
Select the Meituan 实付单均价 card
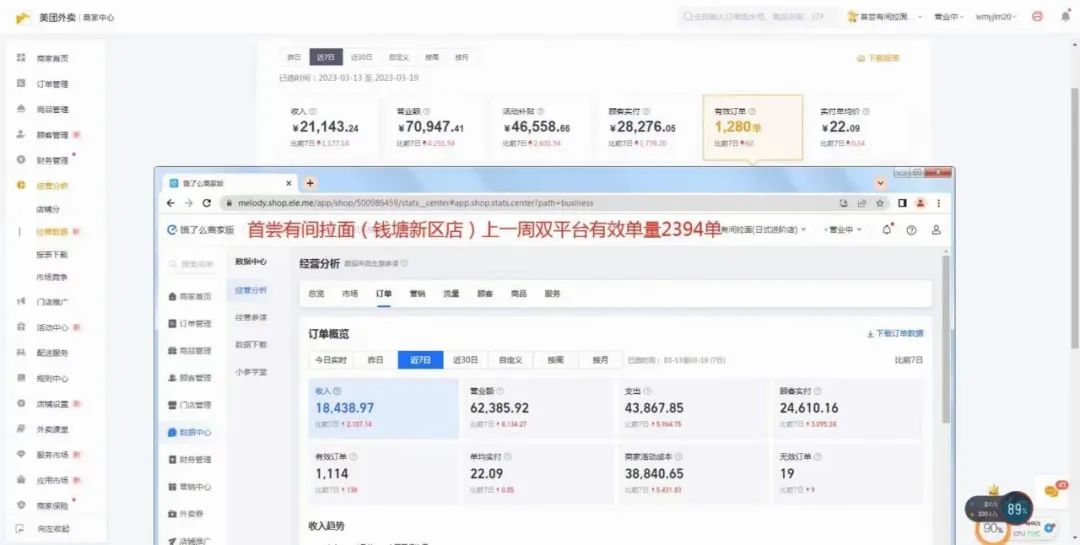858,128
